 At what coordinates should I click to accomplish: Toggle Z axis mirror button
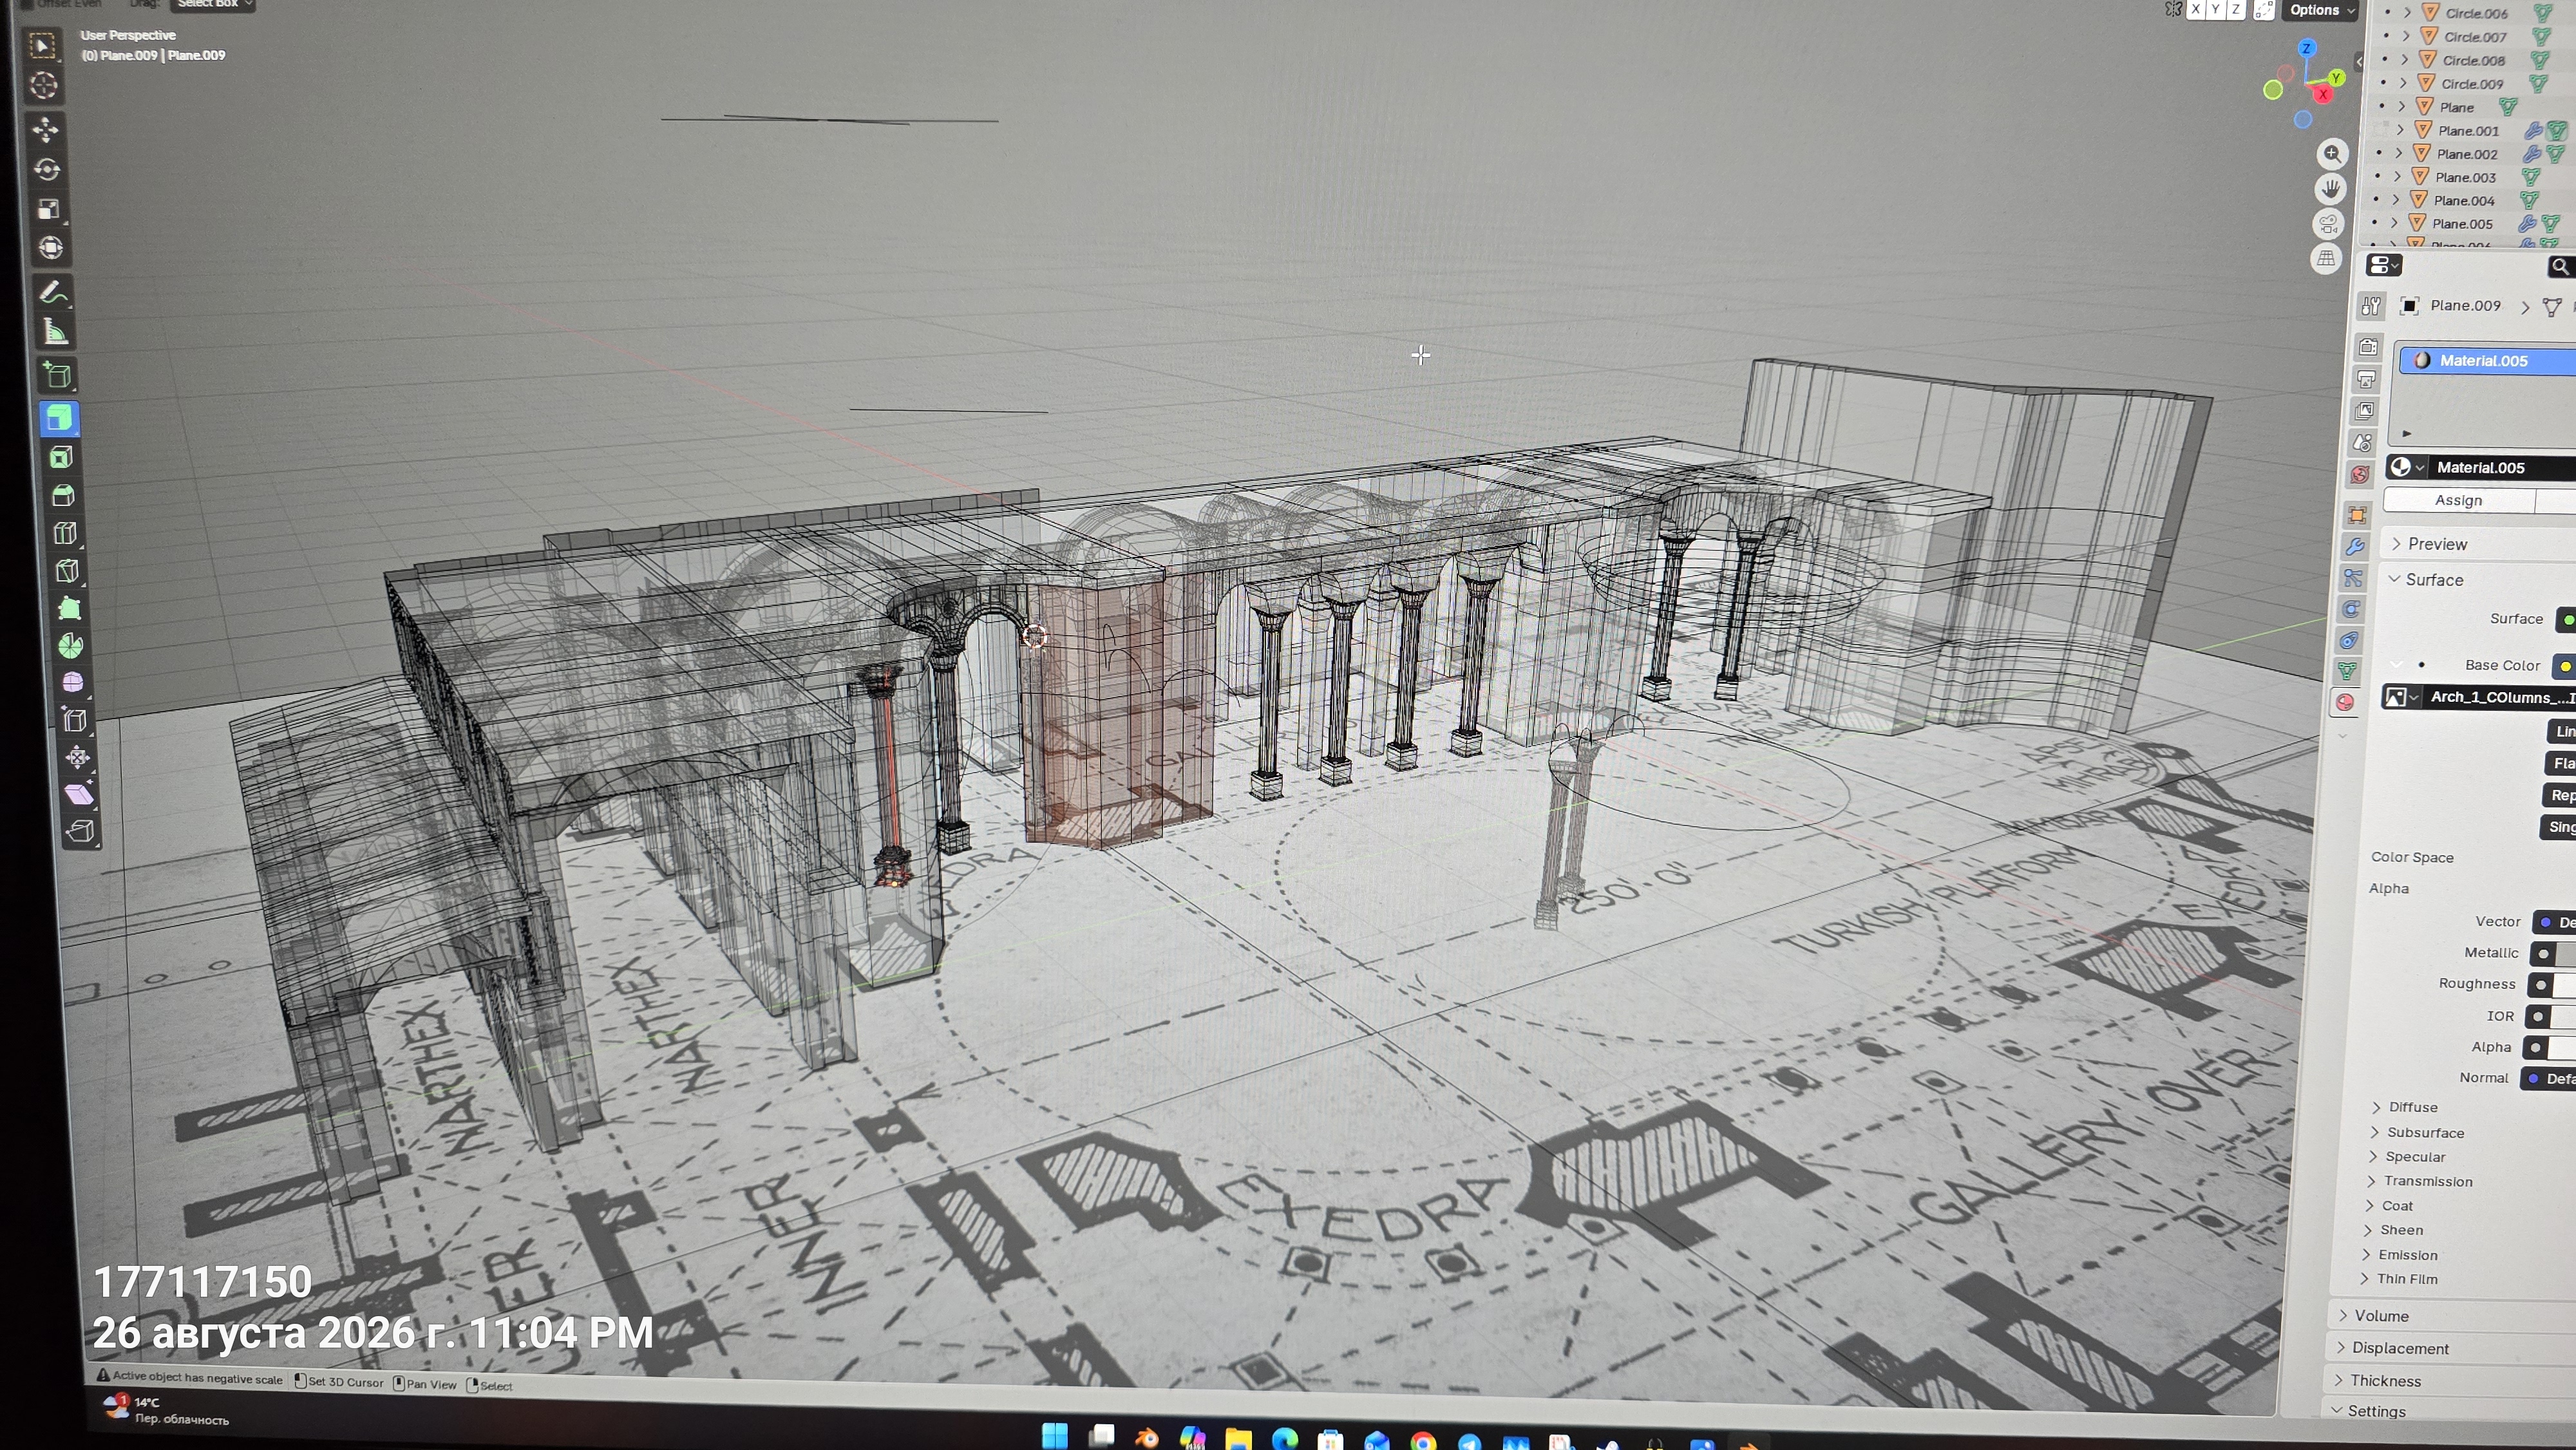click(x=2235, y=10)
